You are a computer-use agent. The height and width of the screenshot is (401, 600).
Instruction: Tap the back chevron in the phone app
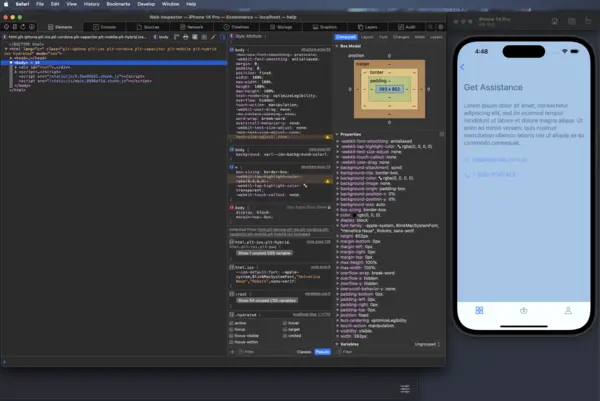pyautogui.click(x=461, y=67)
